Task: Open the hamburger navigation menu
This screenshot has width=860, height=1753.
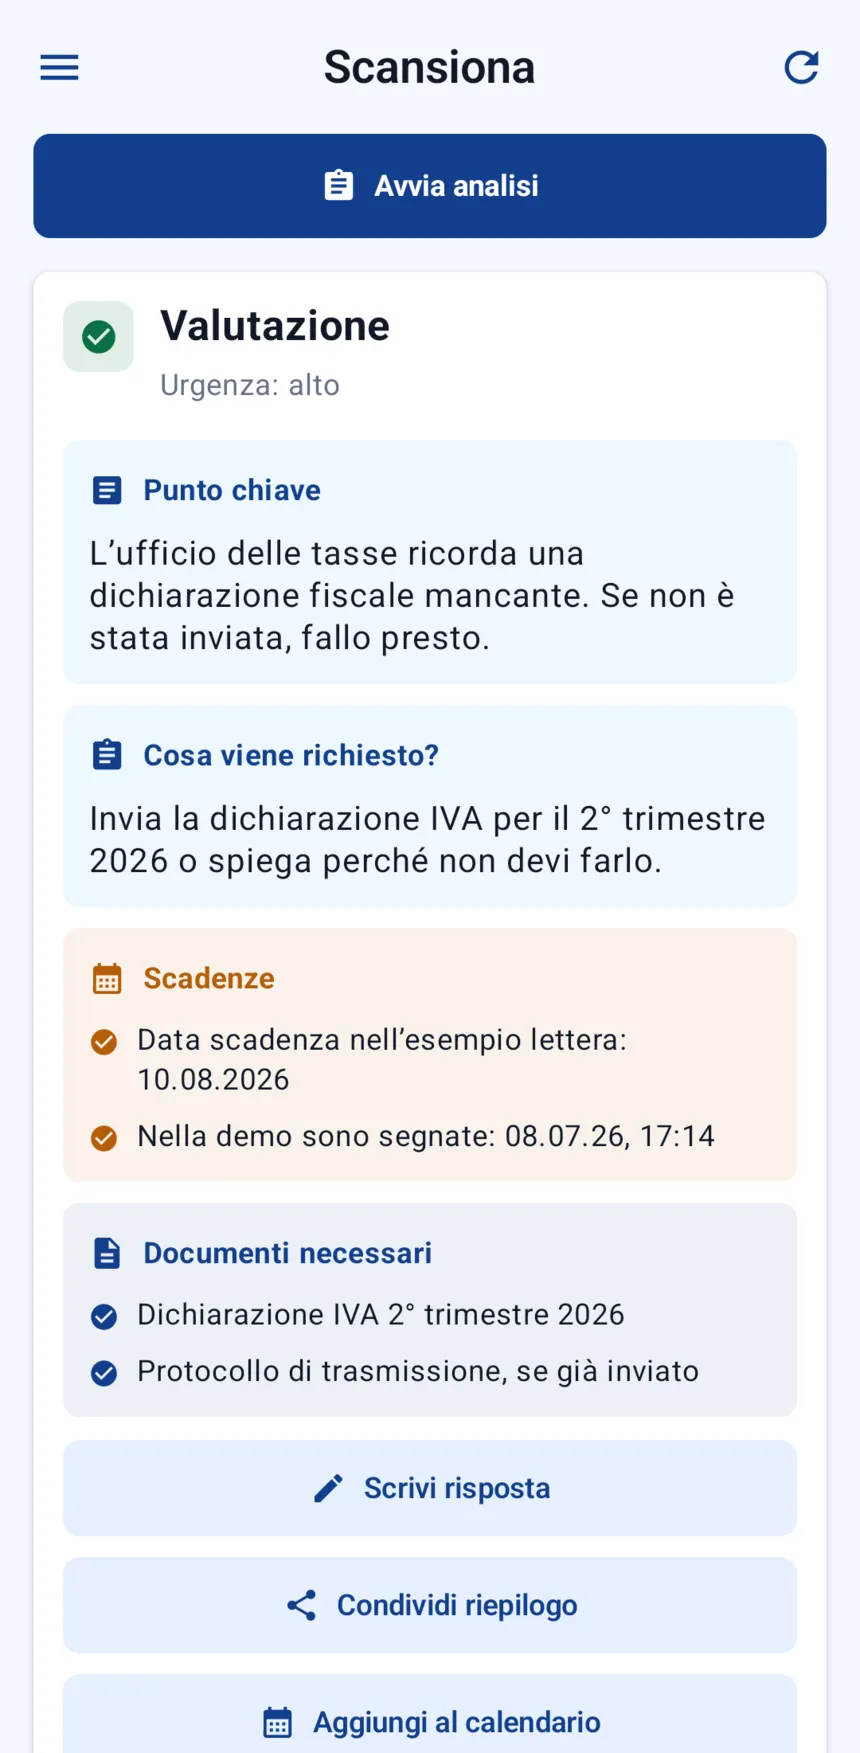Action: 59,68
